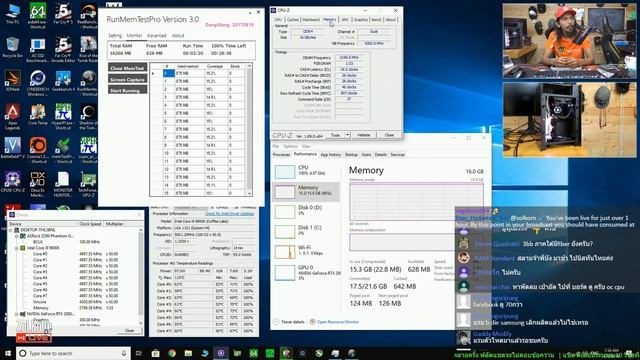Image resolution: width=640 pixels, height=360 pixels.
Task: Open Chrome from the taskbar
Action: pos(172,353)
